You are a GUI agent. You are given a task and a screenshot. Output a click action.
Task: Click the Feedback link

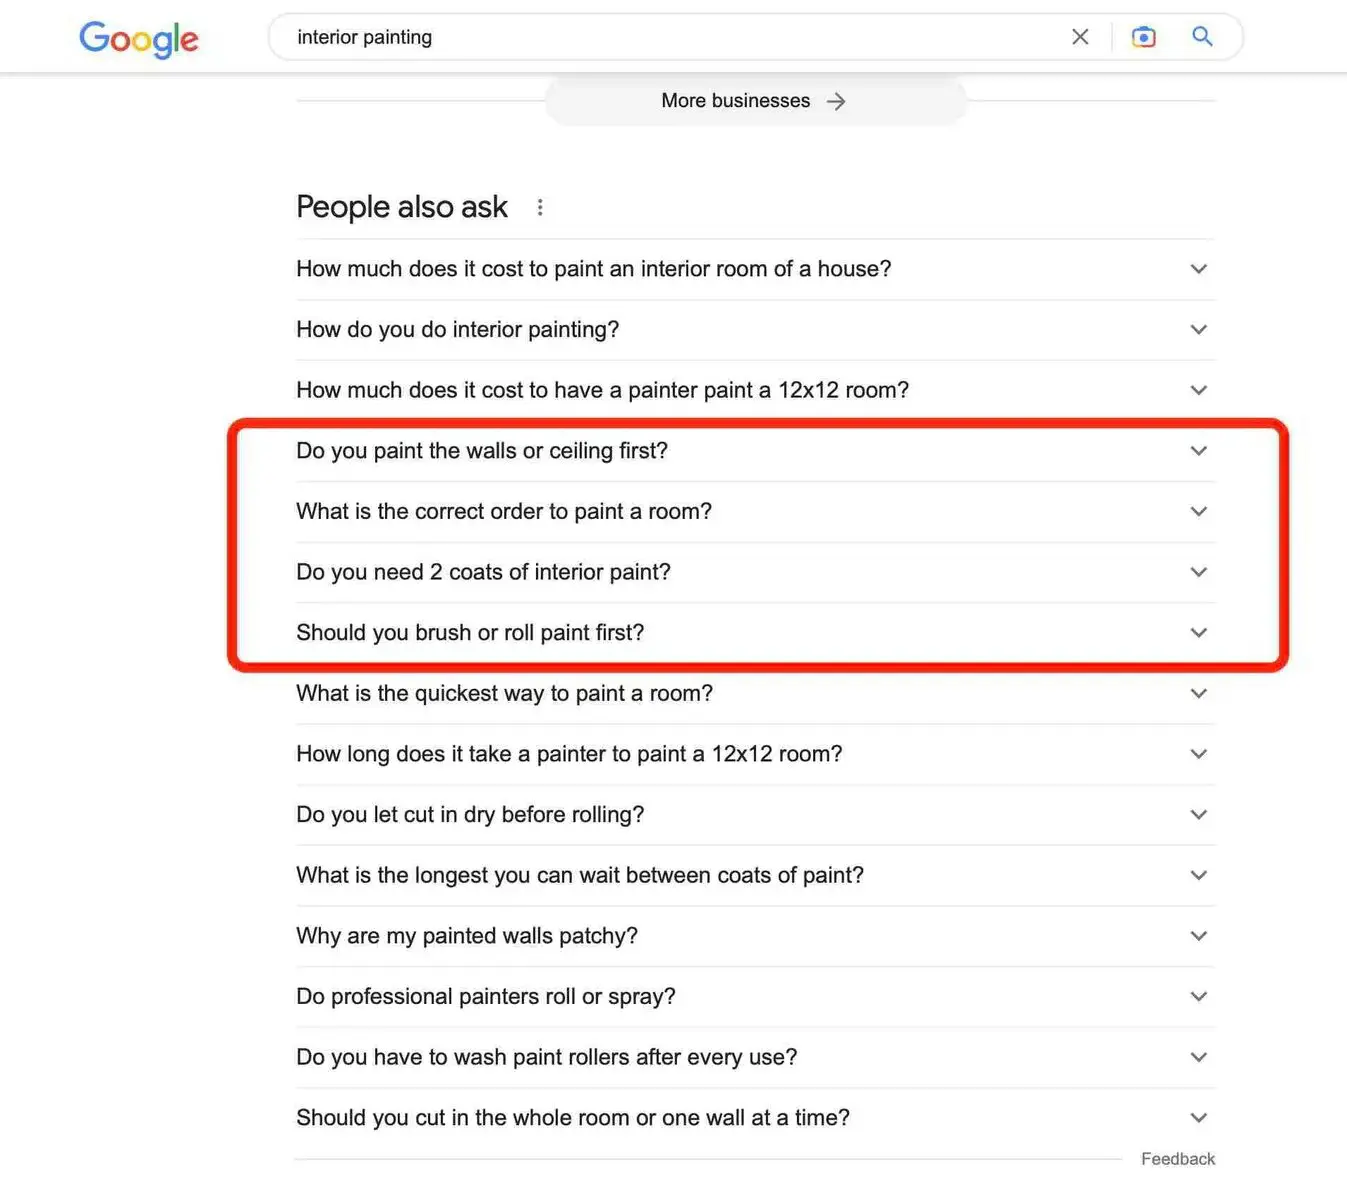pyautogui.click(x=1177, y=1158)
